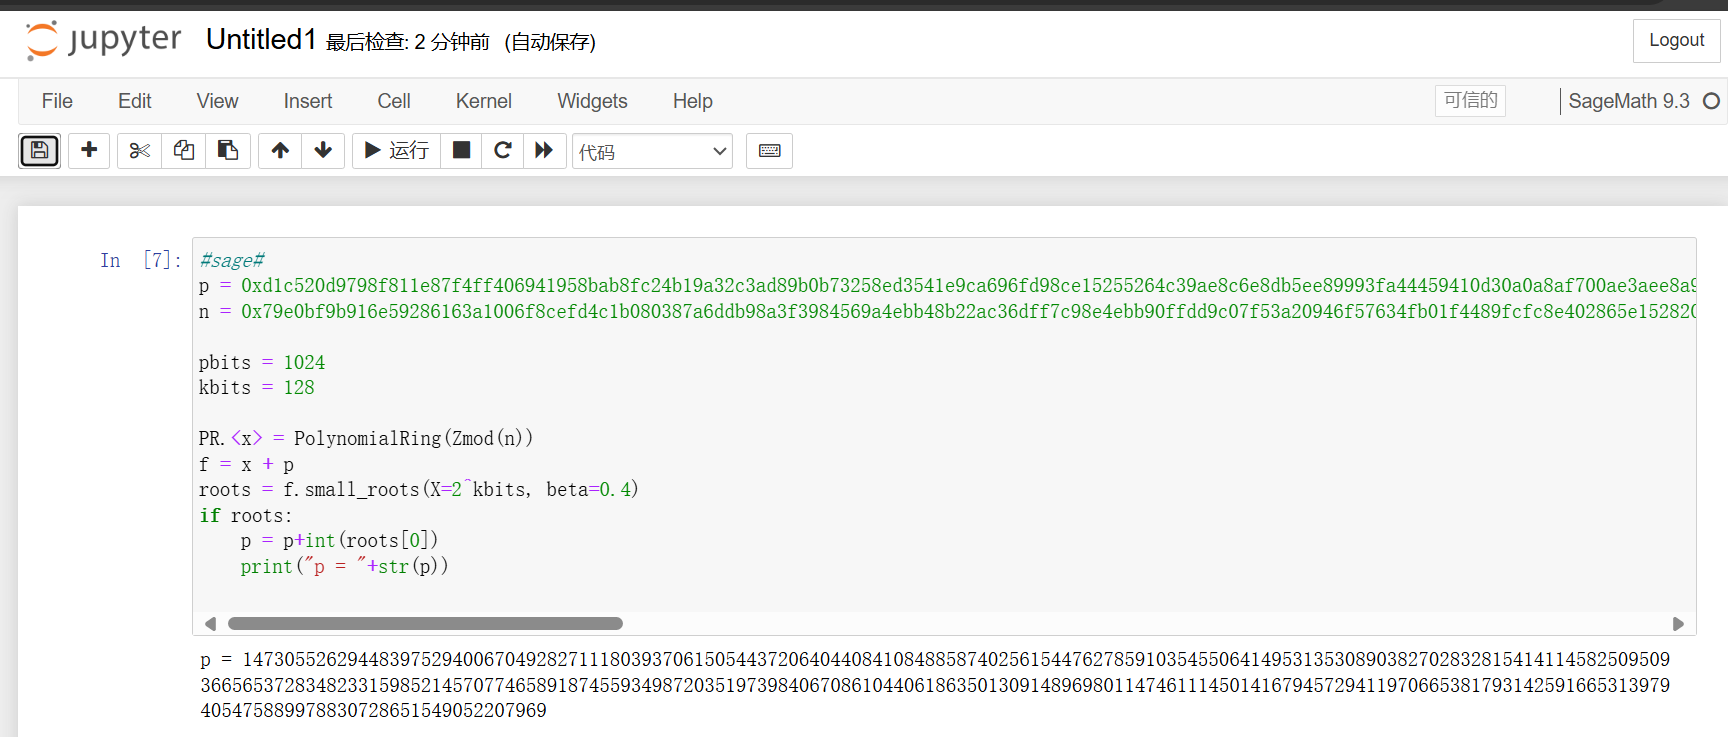Click the p = 0xd1c520... hex line
1728x737 pixels.
pos(947,285)
